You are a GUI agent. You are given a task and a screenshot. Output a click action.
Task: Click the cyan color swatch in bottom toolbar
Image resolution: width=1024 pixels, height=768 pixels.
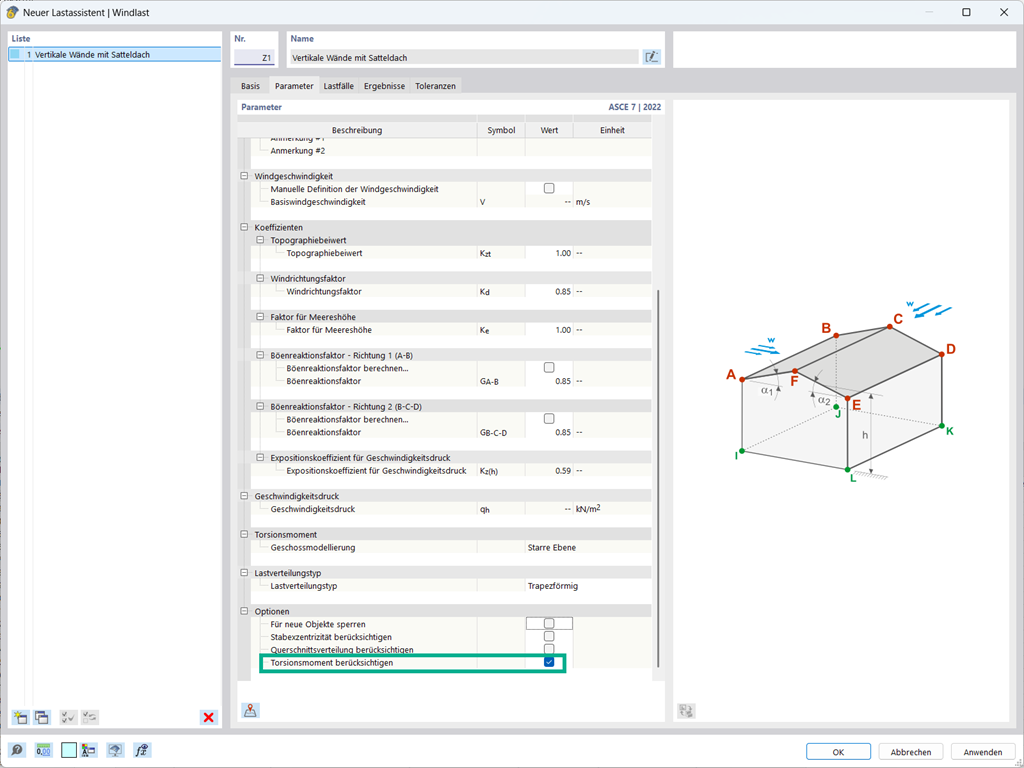[x=69, y=750]
